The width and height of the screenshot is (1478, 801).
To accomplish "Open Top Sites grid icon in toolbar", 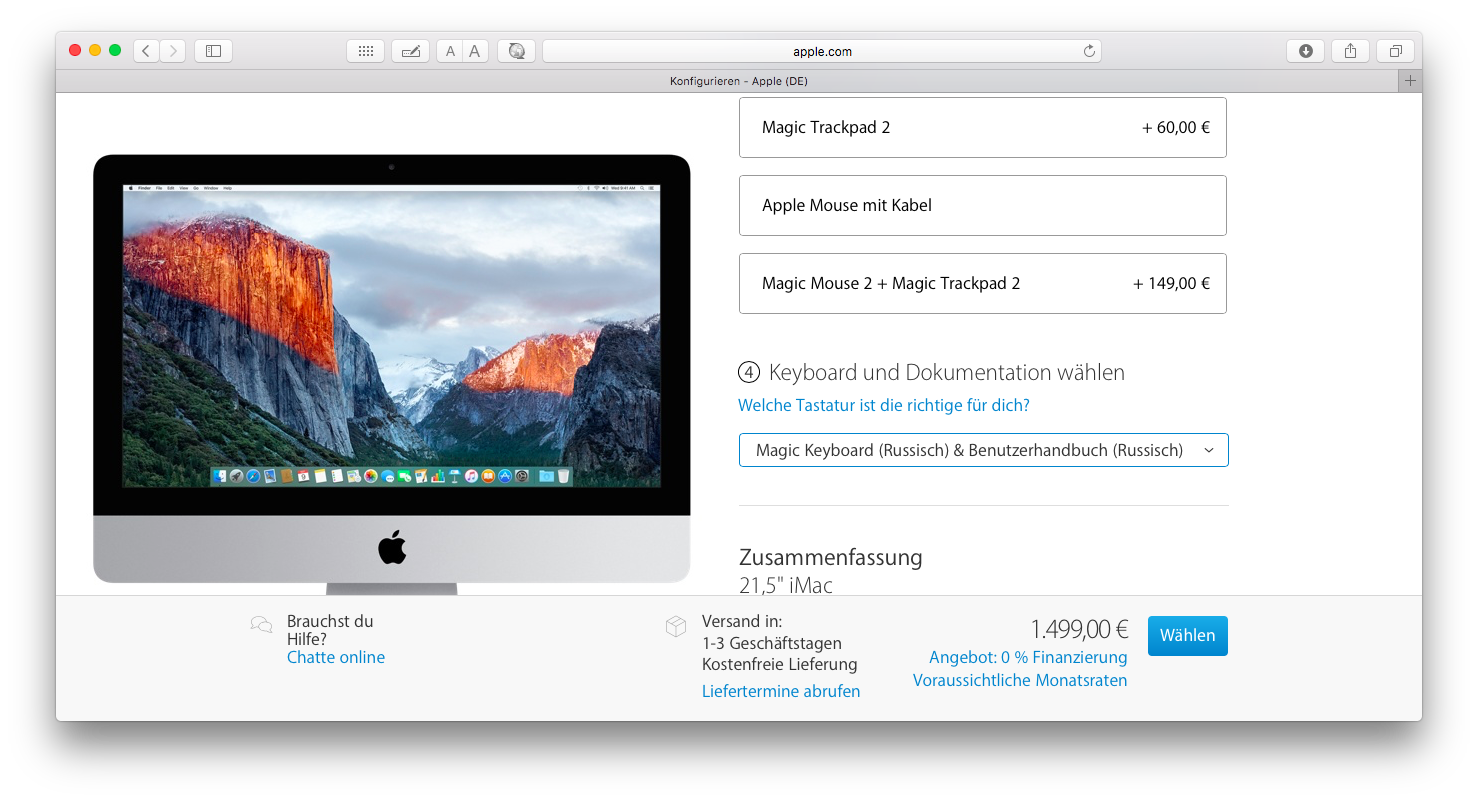I will point(365,51).
